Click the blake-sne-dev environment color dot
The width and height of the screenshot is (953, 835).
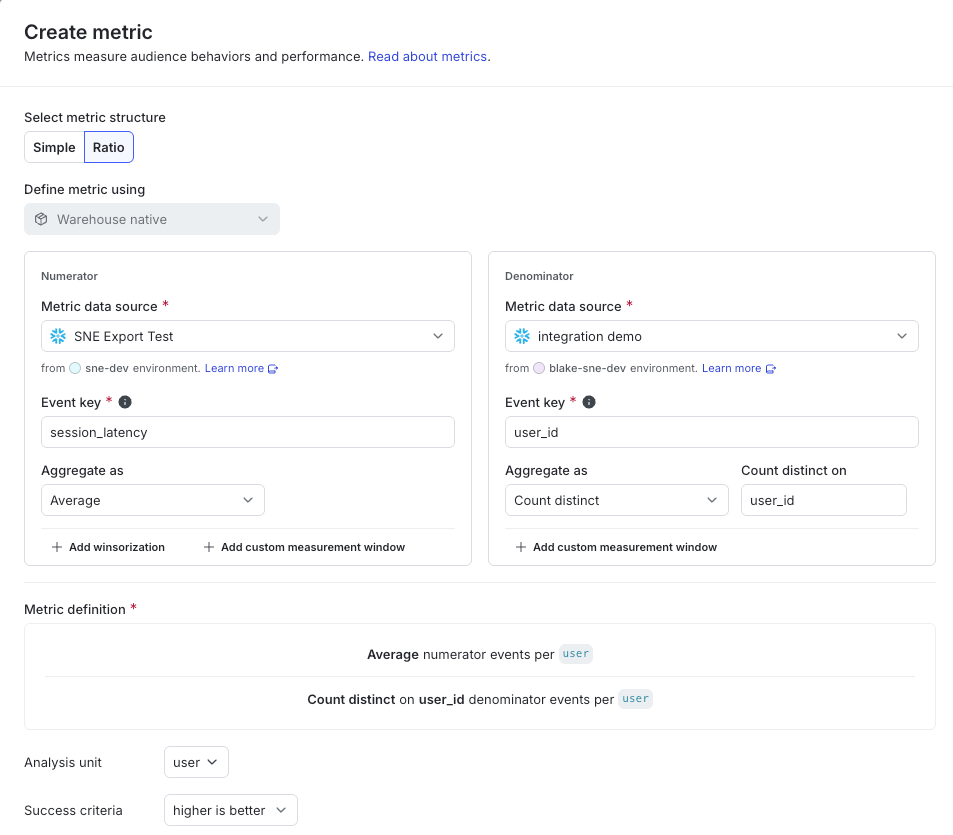(x=538, y=368)
